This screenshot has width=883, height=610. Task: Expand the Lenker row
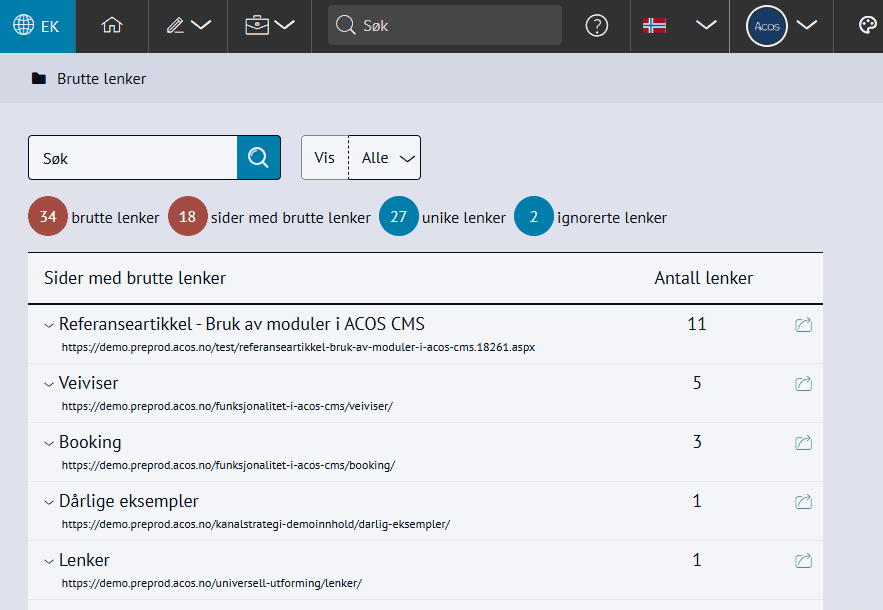tap(48, 561)
